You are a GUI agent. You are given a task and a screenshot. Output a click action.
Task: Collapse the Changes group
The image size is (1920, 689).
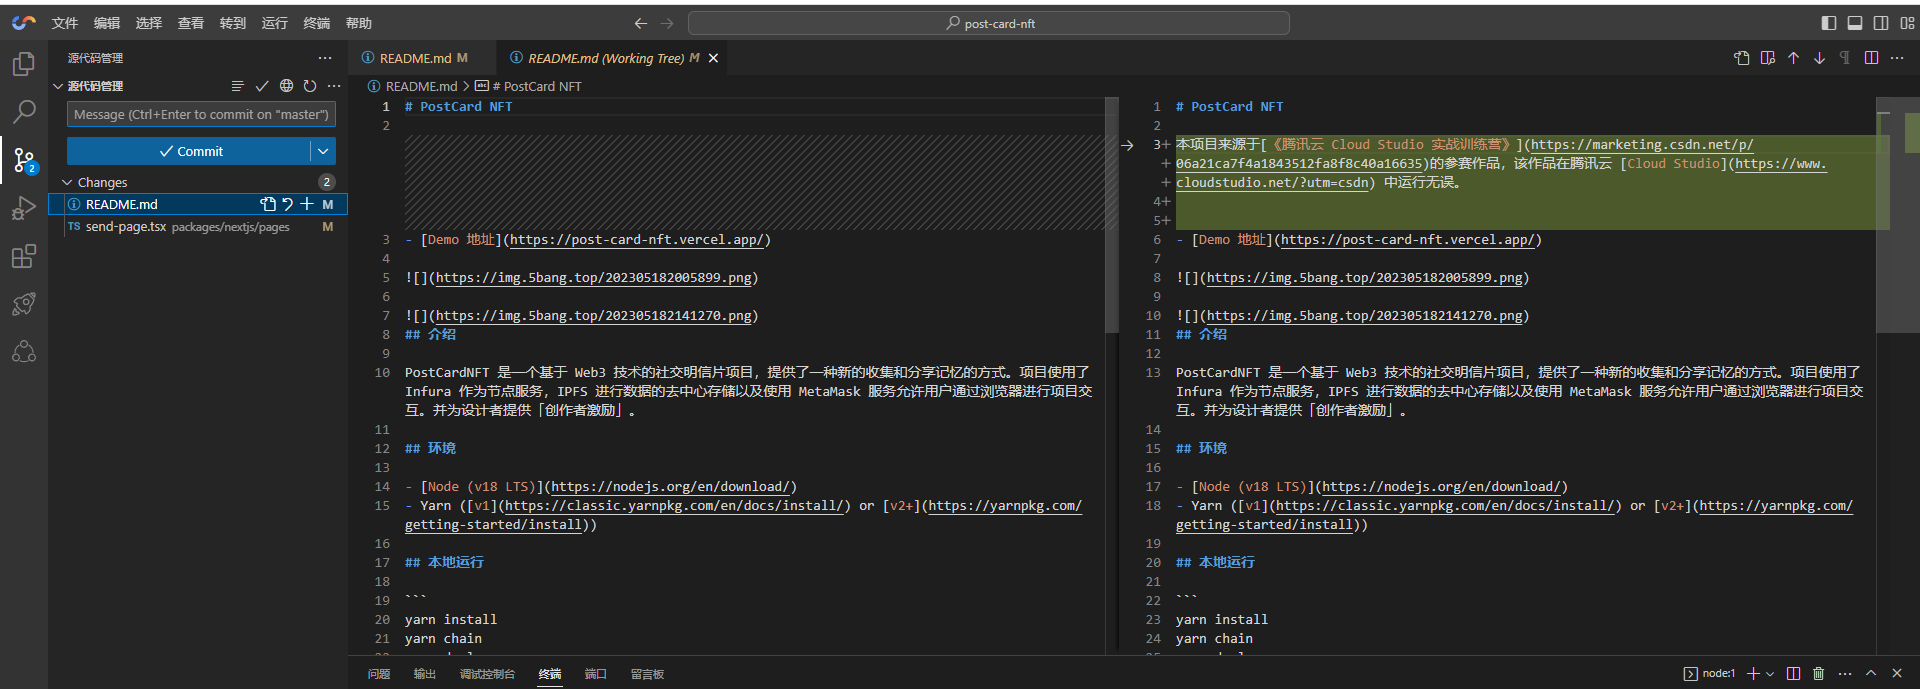coord(68,182)
